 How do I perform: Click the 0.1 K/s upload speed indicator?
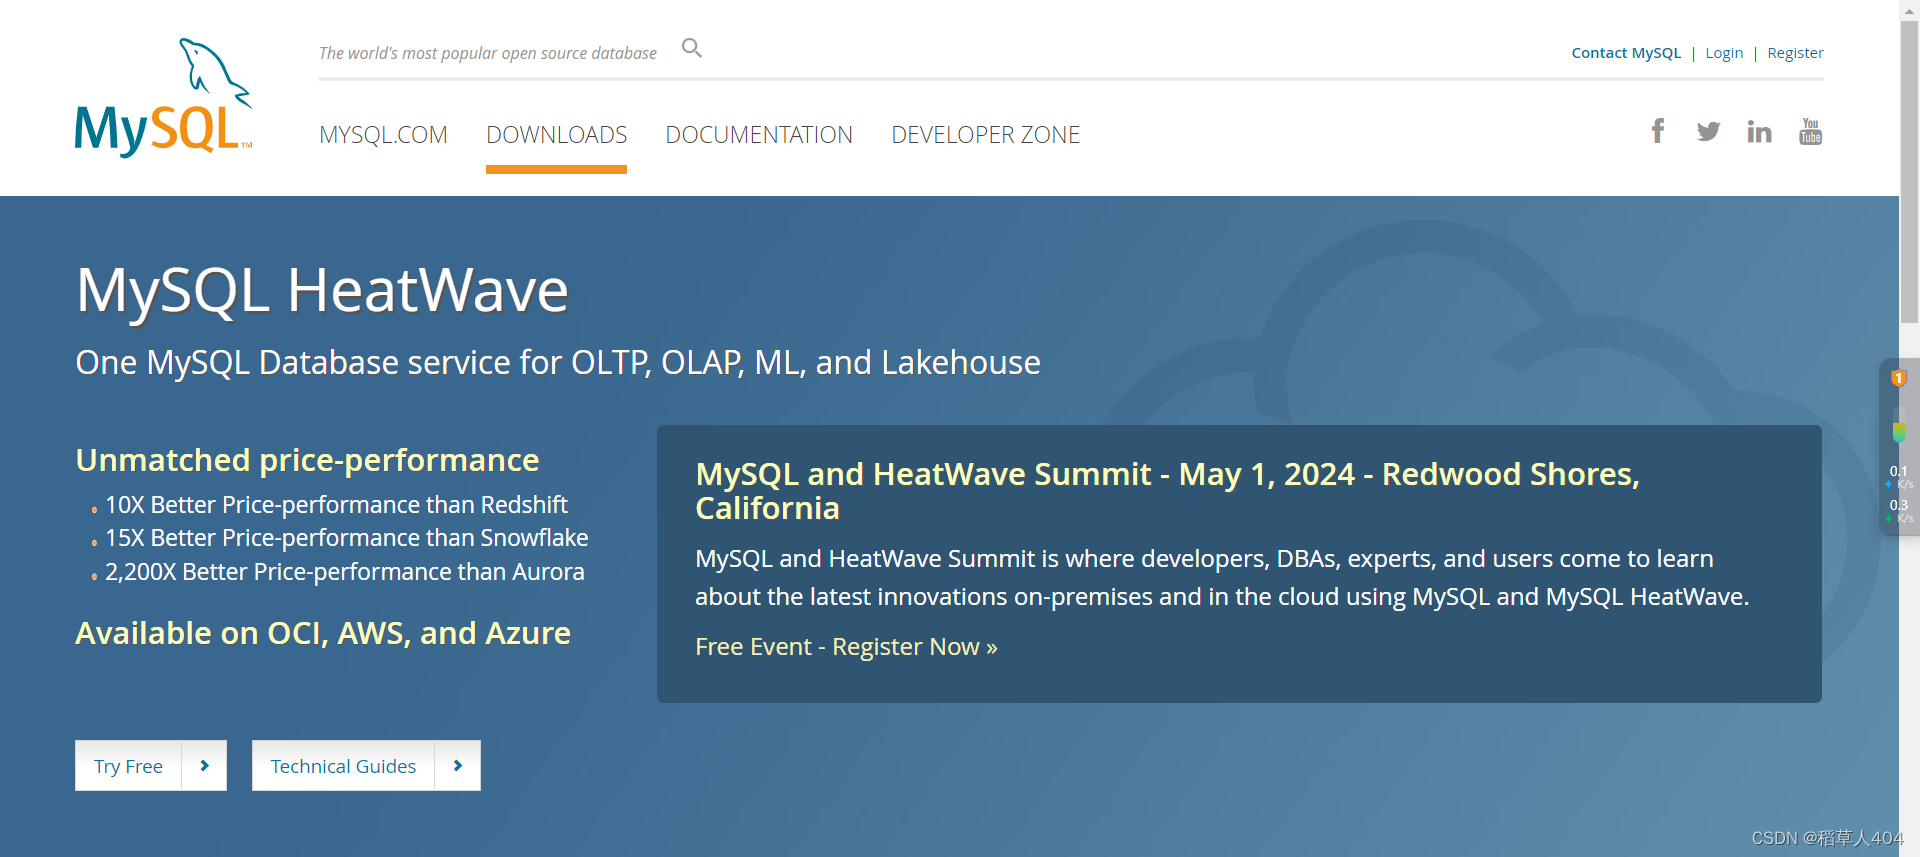coord(1899,477)
